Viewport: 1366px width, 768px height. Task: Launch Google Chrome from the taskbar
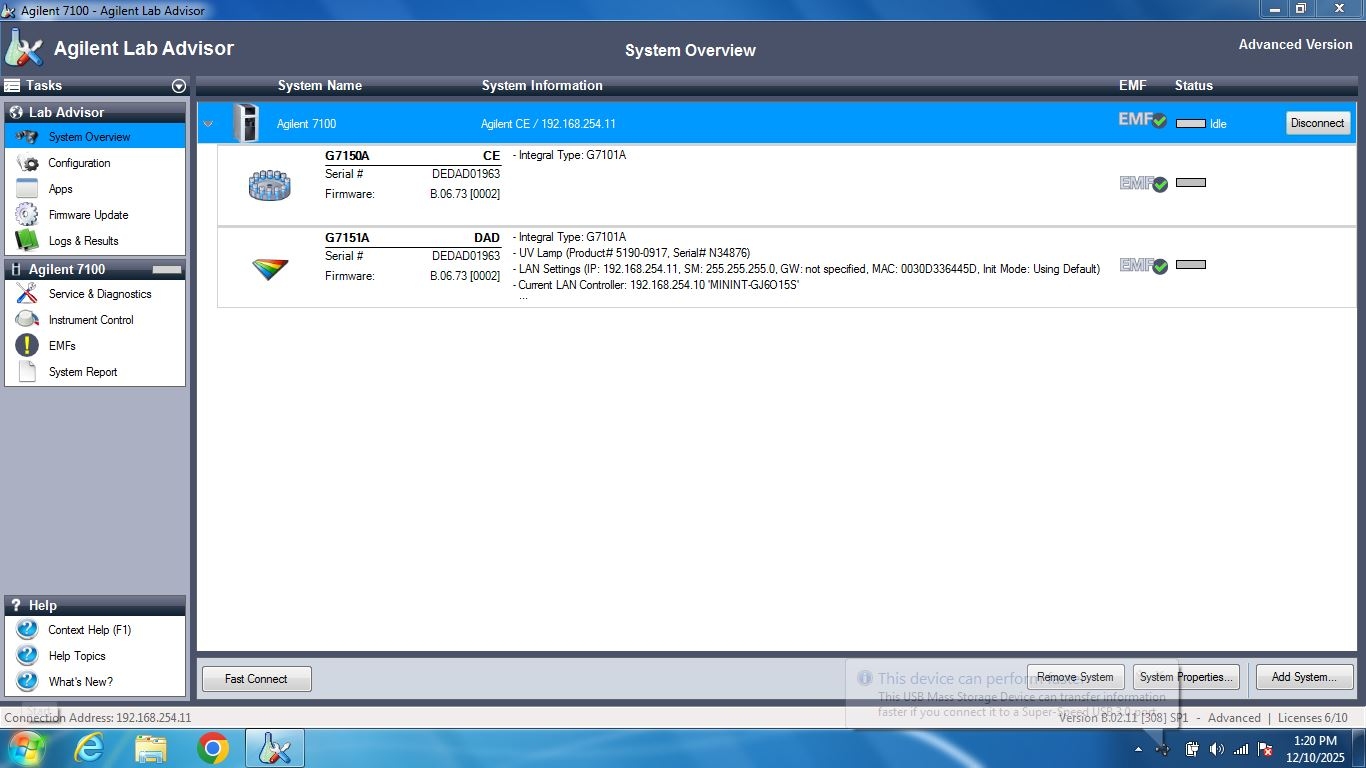tap(212, 748)
